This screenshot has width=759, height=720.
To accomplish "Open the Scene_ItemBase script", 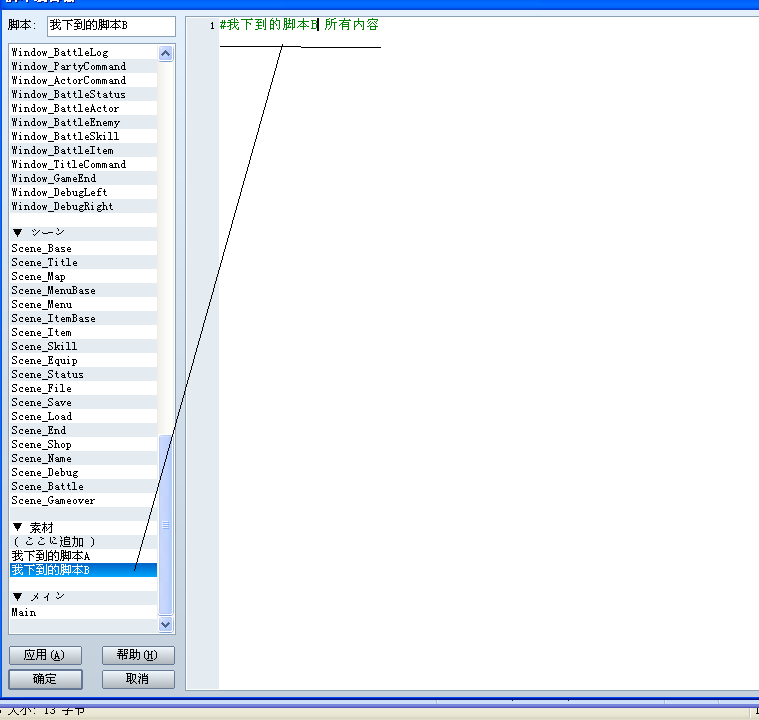I will 83,319.
